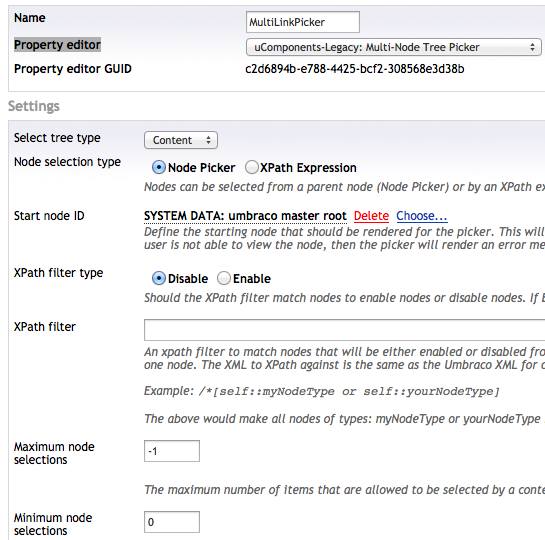Click the Settings section heading
Screen dimensions: 545x540
[34, 106]
